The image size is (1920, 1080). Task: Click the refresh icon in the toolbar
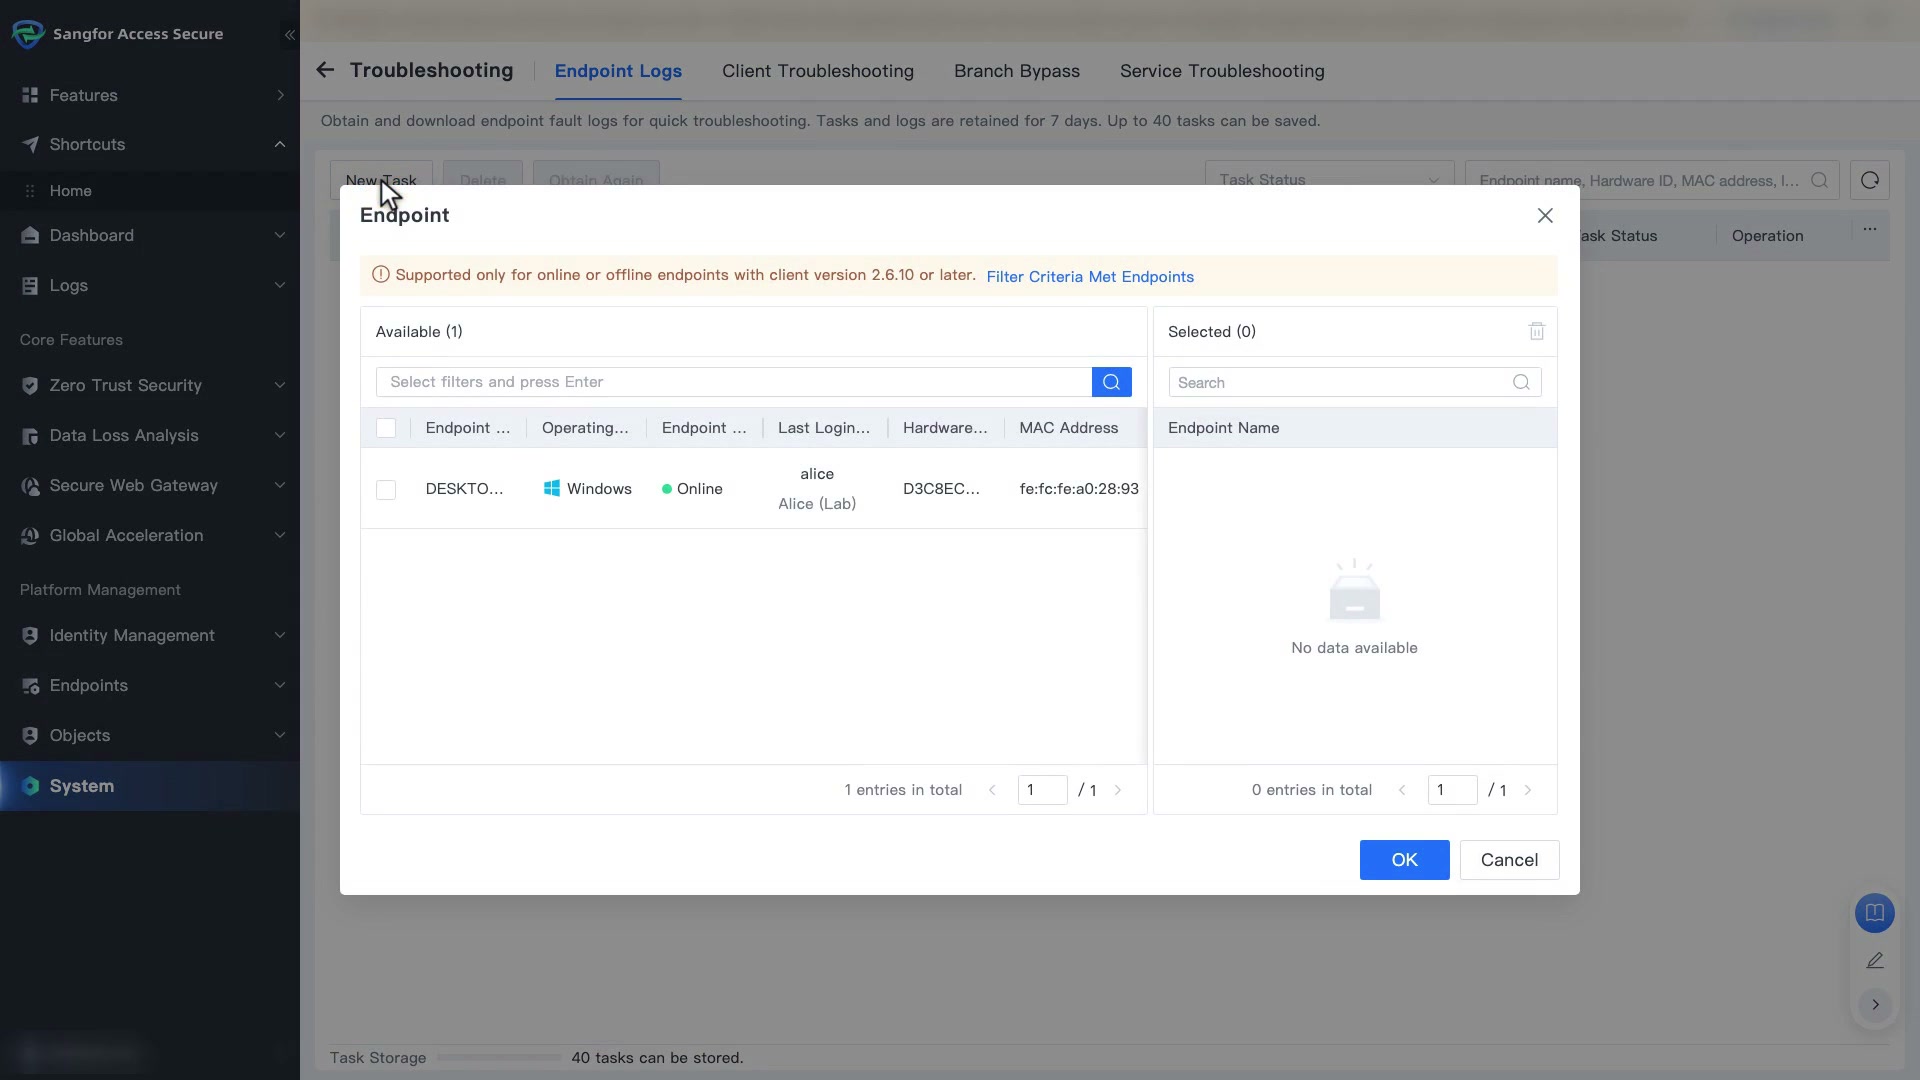tap(1869, 180)
